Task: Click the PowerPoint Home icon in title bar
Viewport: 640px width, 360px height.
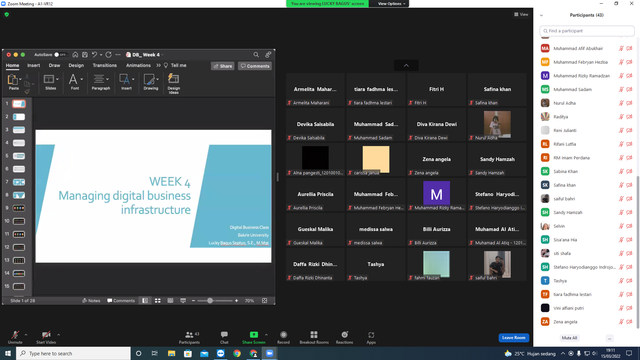Action: pyautogui.click(x=75, y=55)
